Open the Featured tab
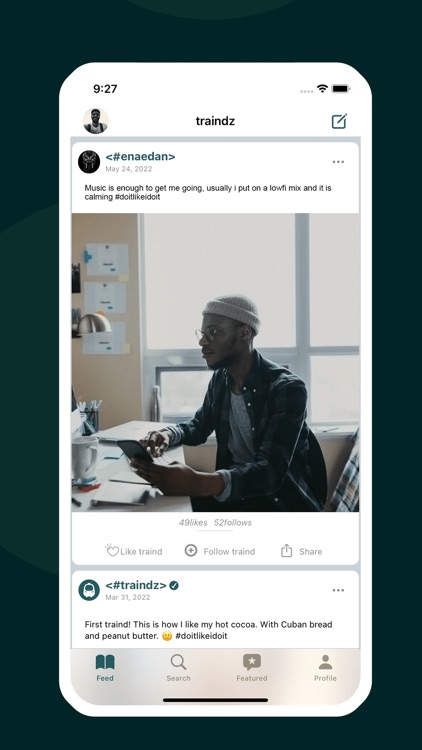Screen dimensions: 422x750 click(252, 668)
